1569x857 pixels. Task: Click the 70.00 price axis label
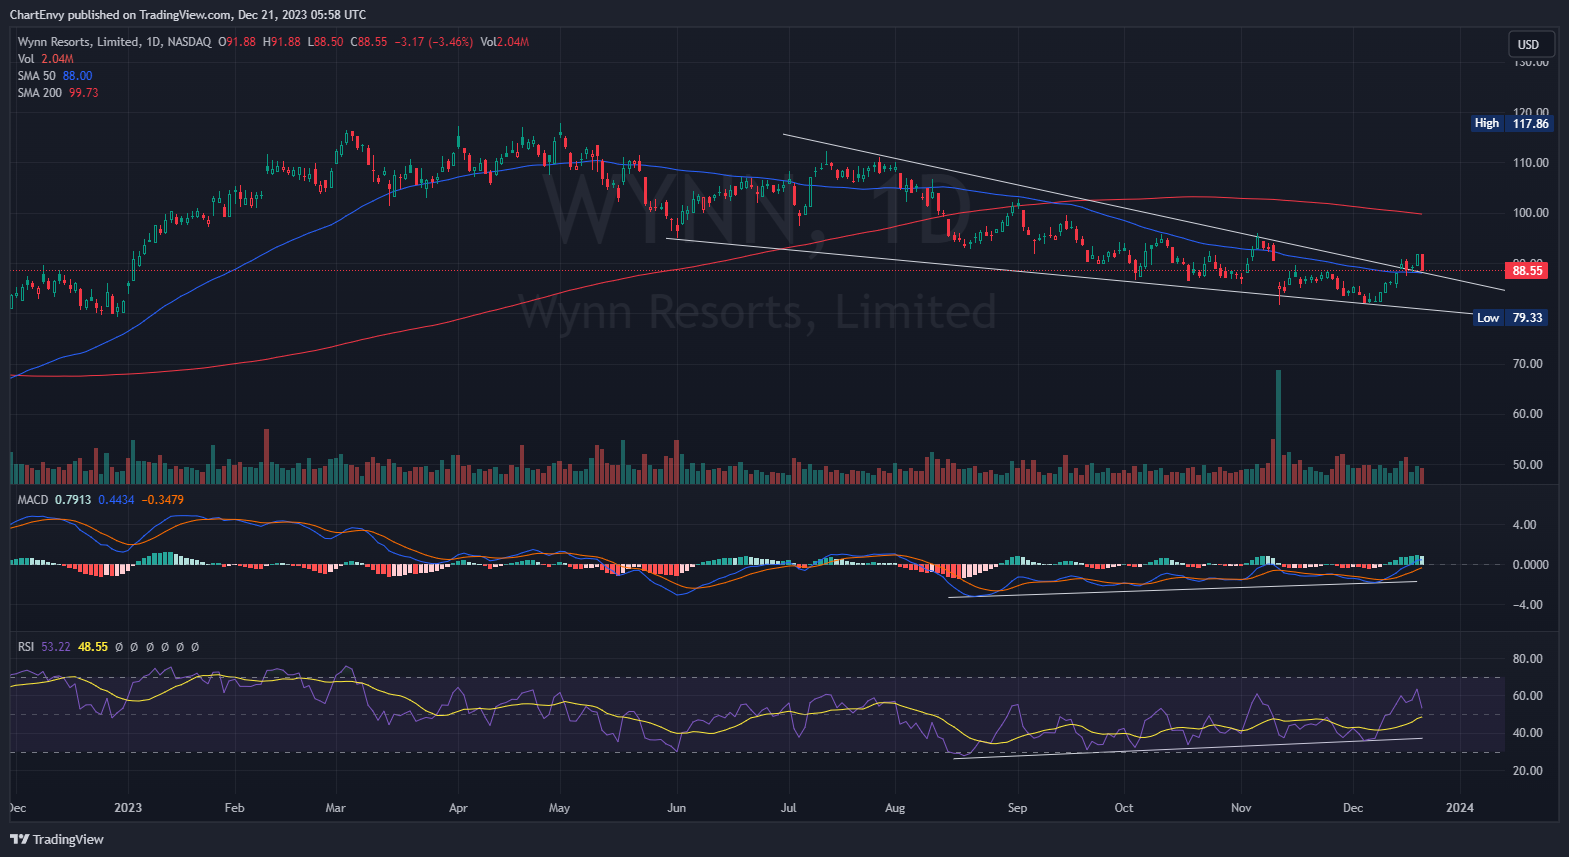[x=1527, y=364]
